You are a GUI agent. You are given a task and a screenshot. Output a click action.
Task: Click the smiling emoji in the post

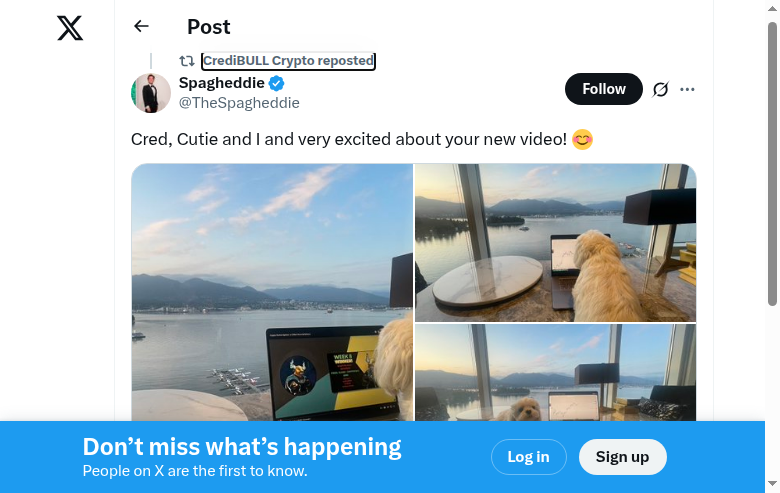click(x=582, y=139)
